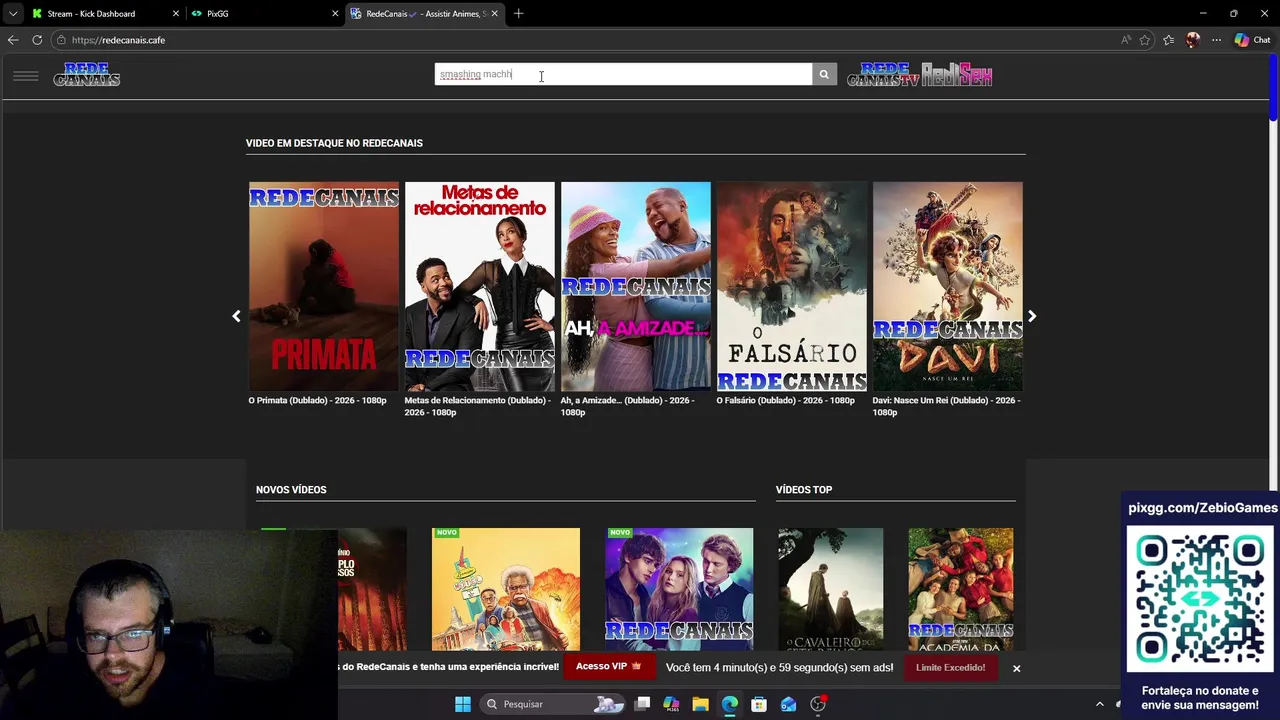Open Task View in the taskbar
The image size is (1280, 720).
pos(643,704)
